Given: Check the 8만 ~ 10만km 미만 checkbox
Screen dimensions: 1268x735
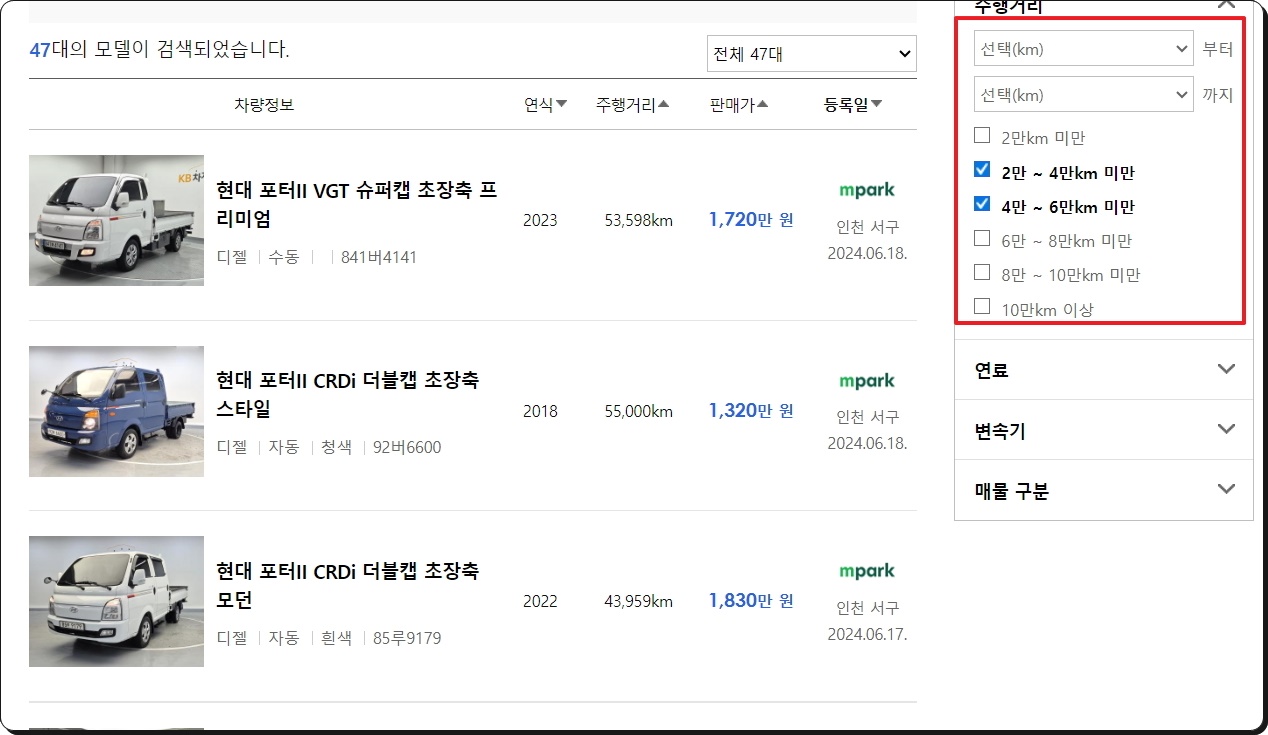Looking at the screenshot, I should pos(982,272).
